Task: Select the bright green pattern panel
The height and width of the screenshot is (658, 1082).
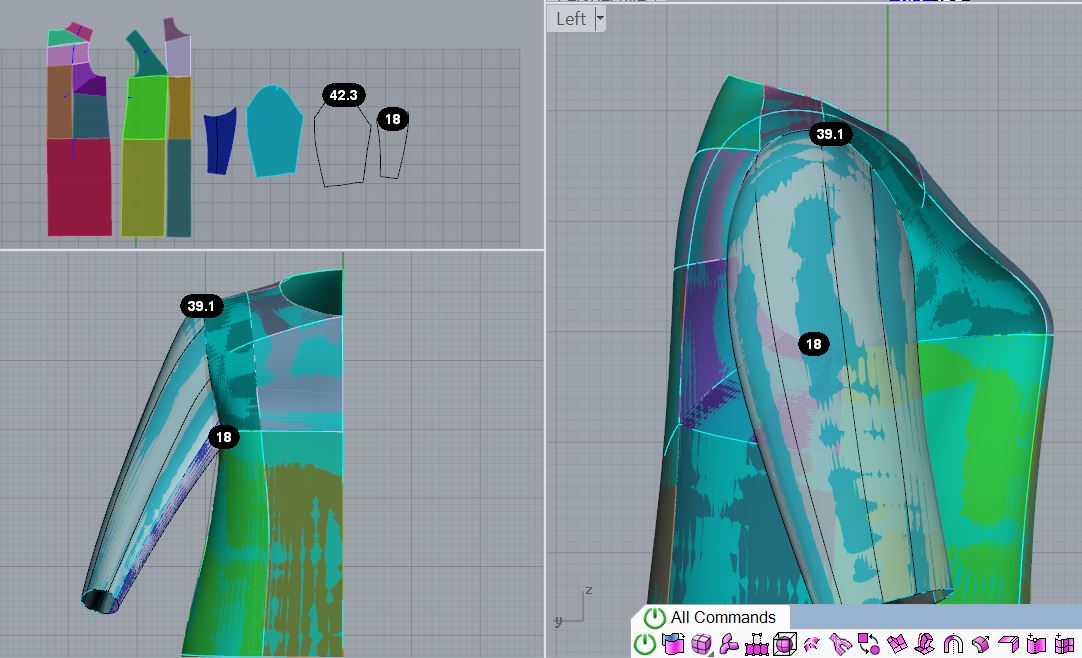Action: click(146, 108)
